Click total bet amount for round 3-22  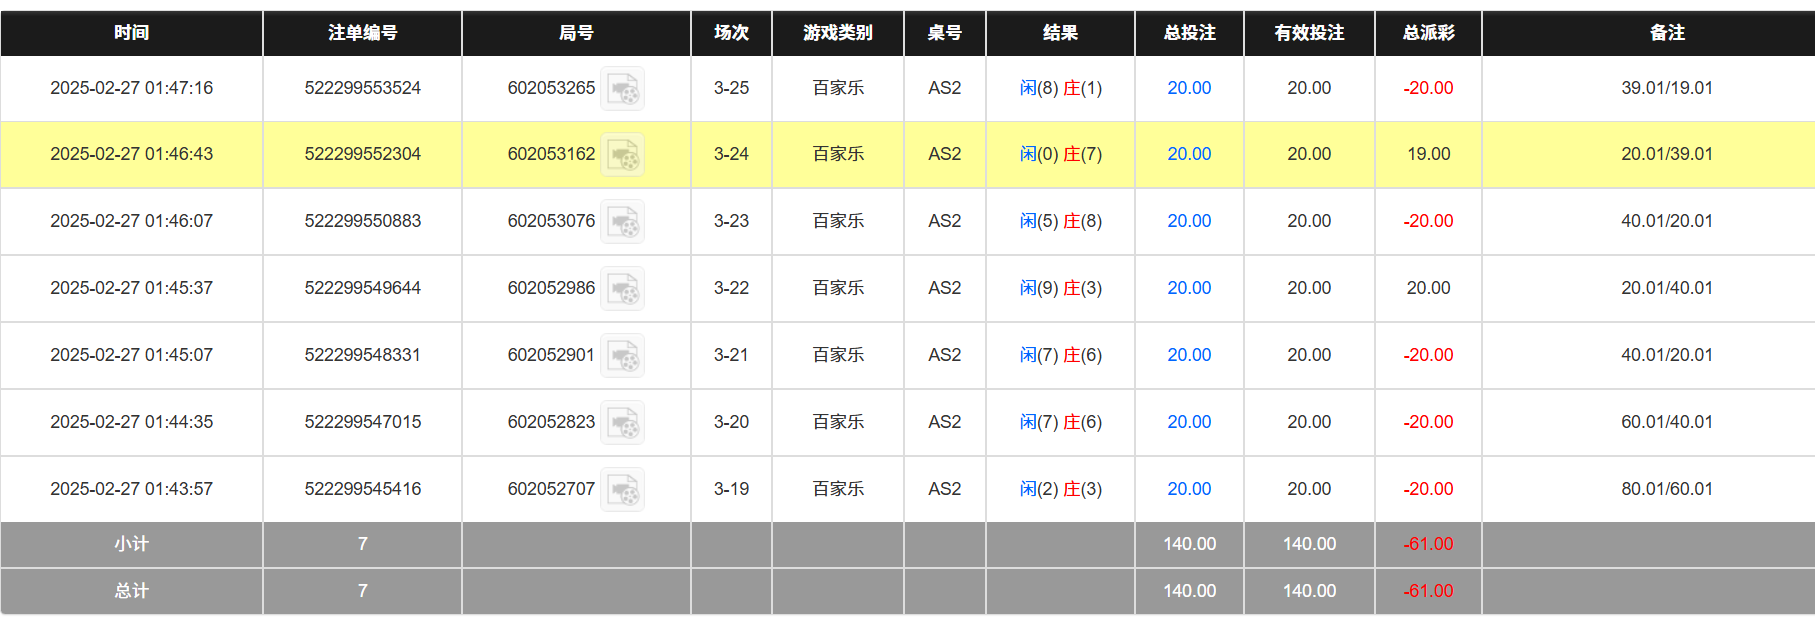[x=1189, y=288]
